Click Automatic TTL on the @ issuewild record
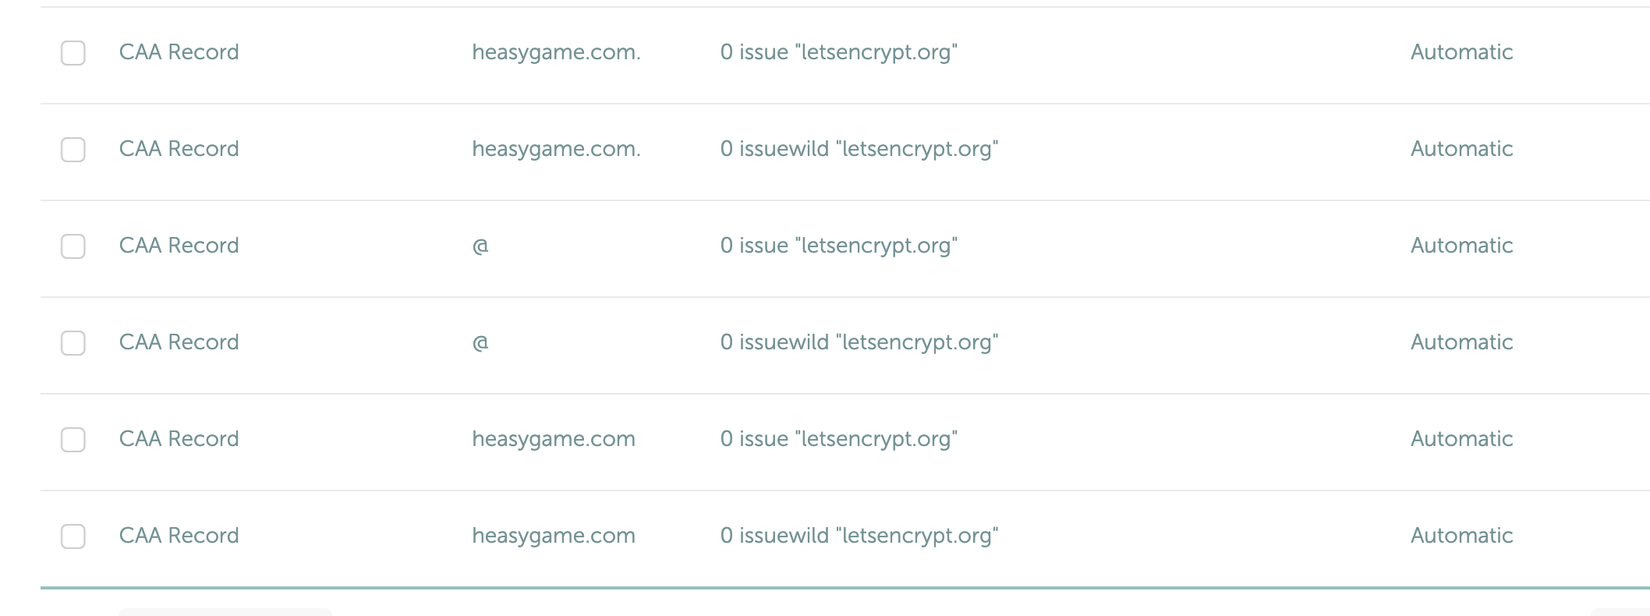Screen dimensions: 1650x616 (x=1461, y=343)
